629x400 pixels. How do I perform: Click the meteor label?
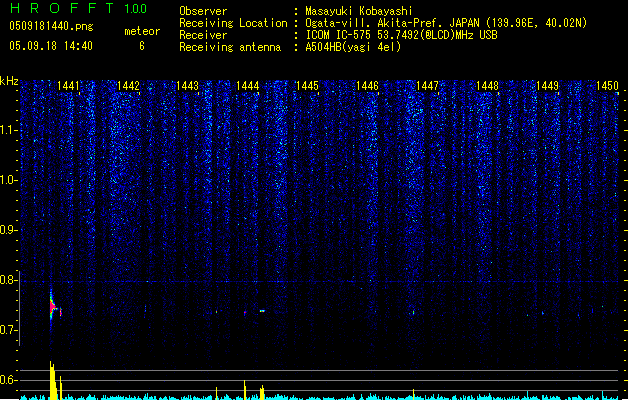(142, 31)
